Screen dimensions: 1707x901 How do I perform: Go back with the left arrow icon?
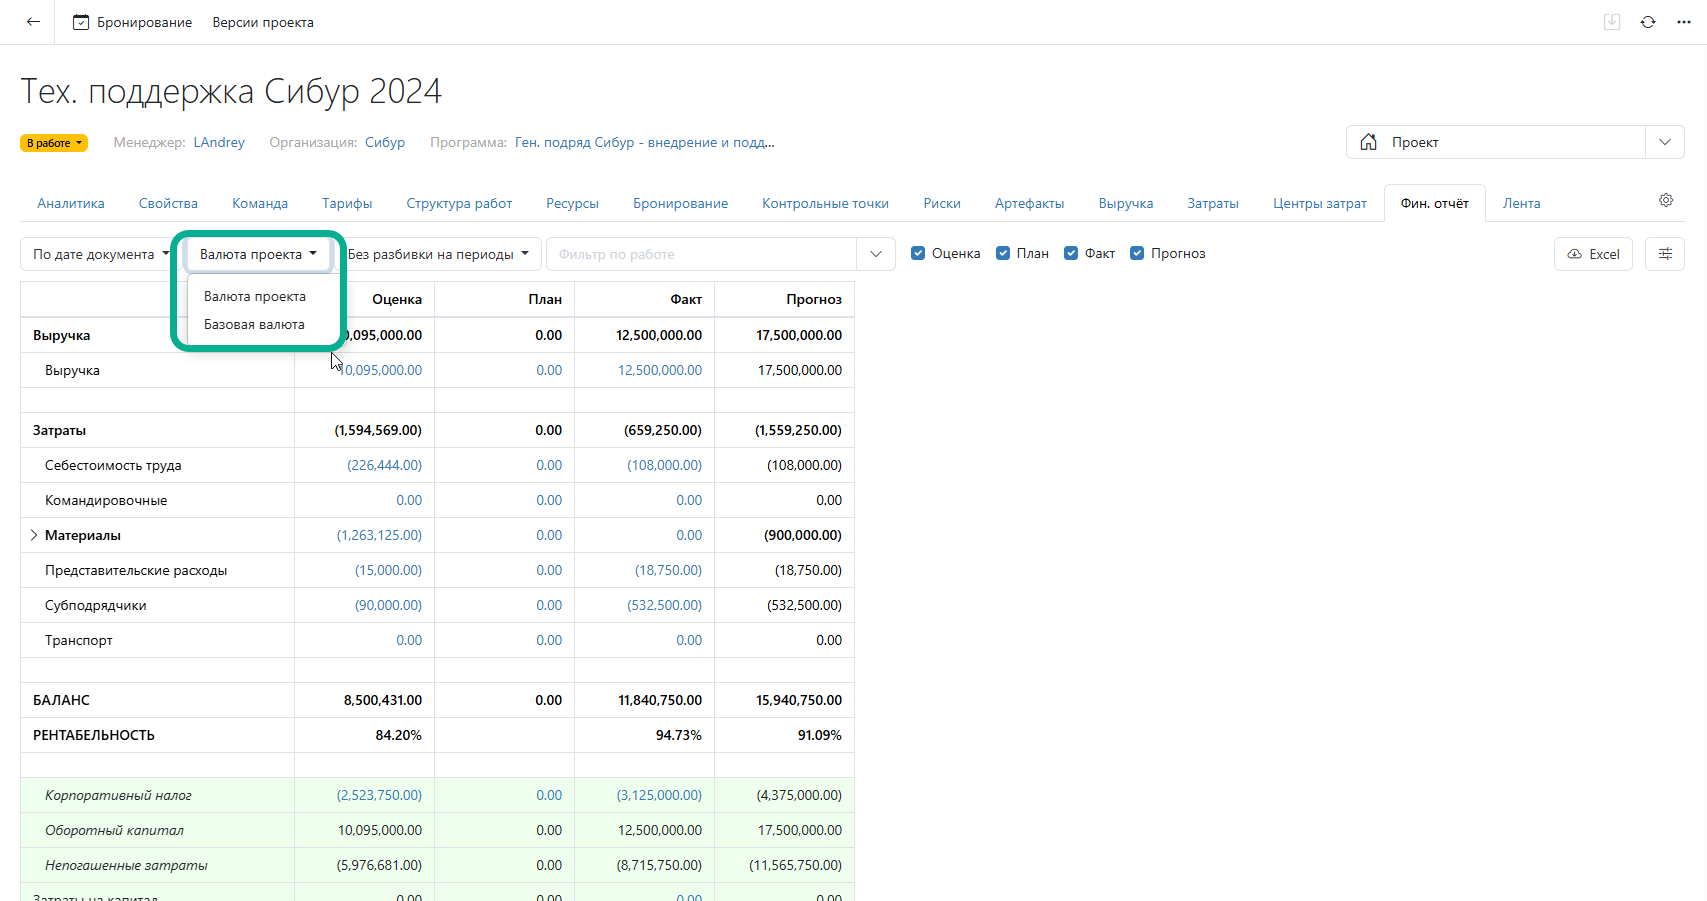coord(33,21)
